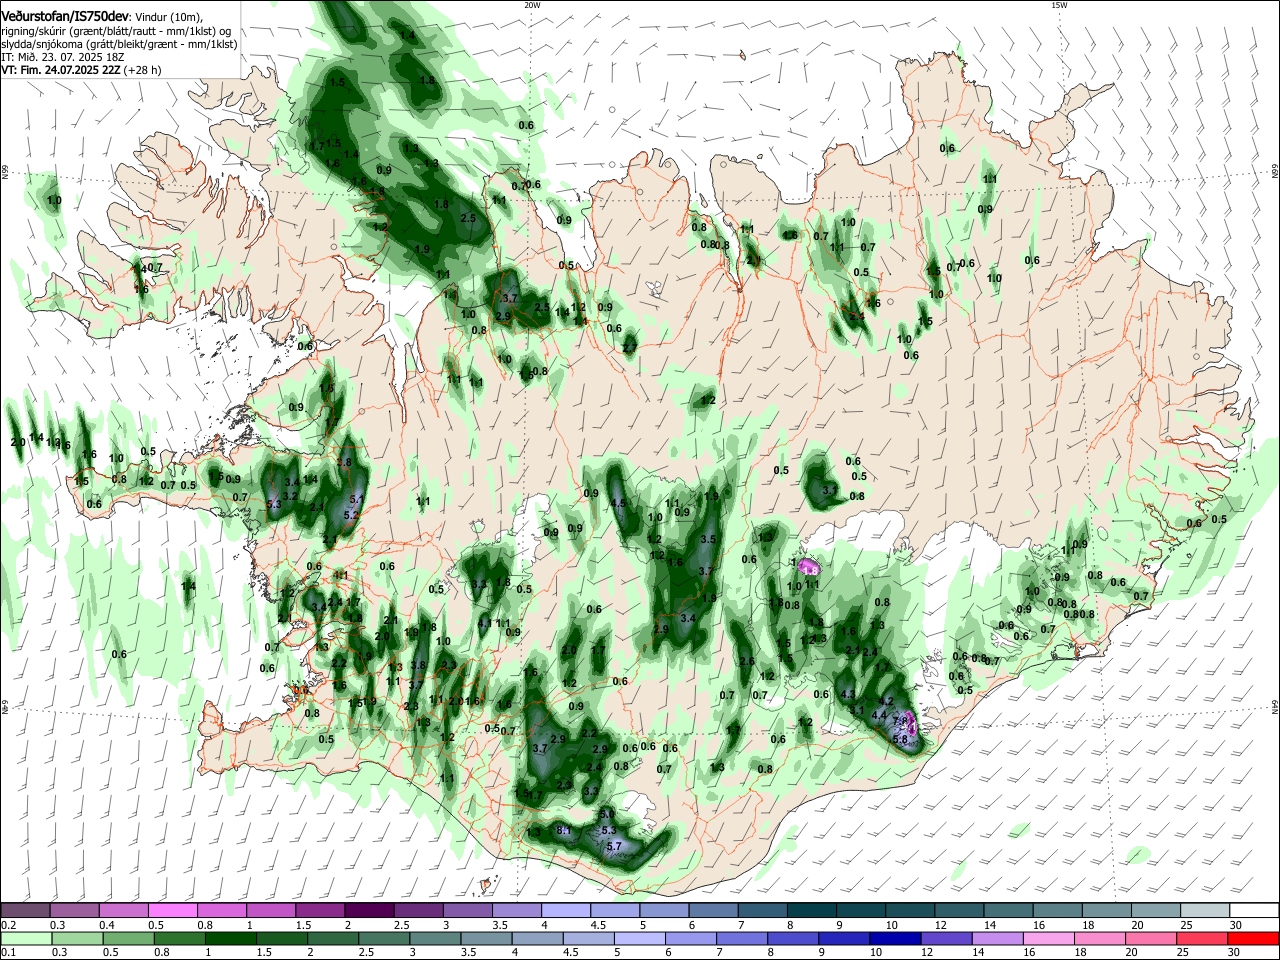The width and height of the screenshot is (1280, 960).
Task: Pick the dark teal snow swatch between 8 and 9
Action: click(x=812, y=910)
